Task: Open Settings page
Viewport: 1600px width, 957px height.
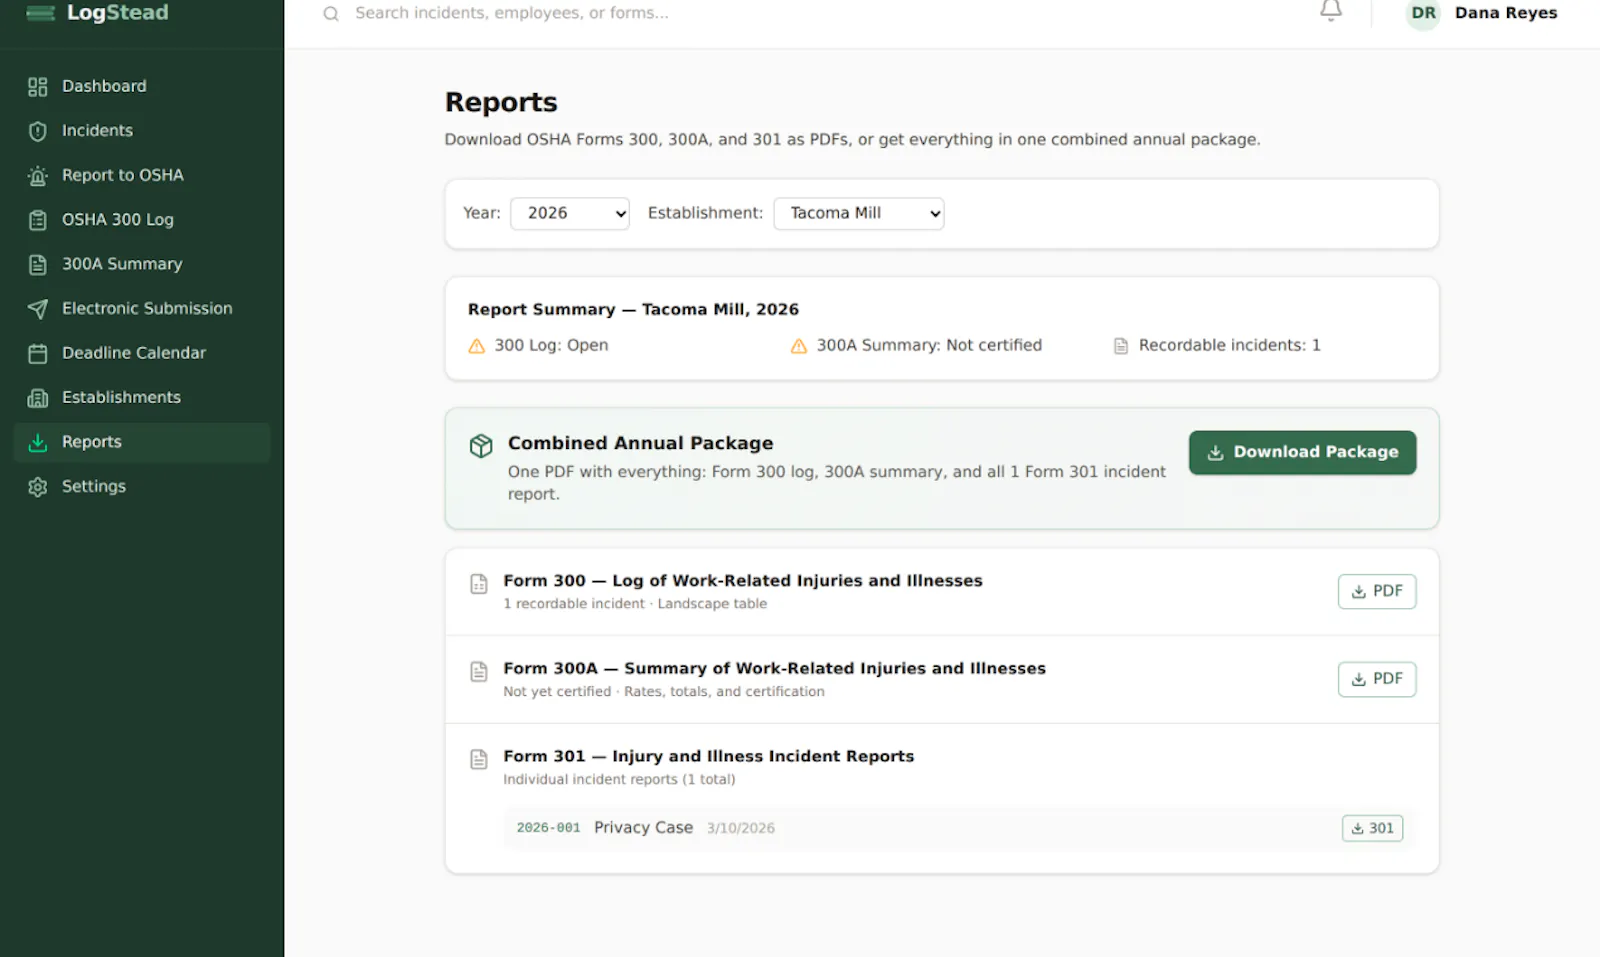Action: click(x=142, y=487)
